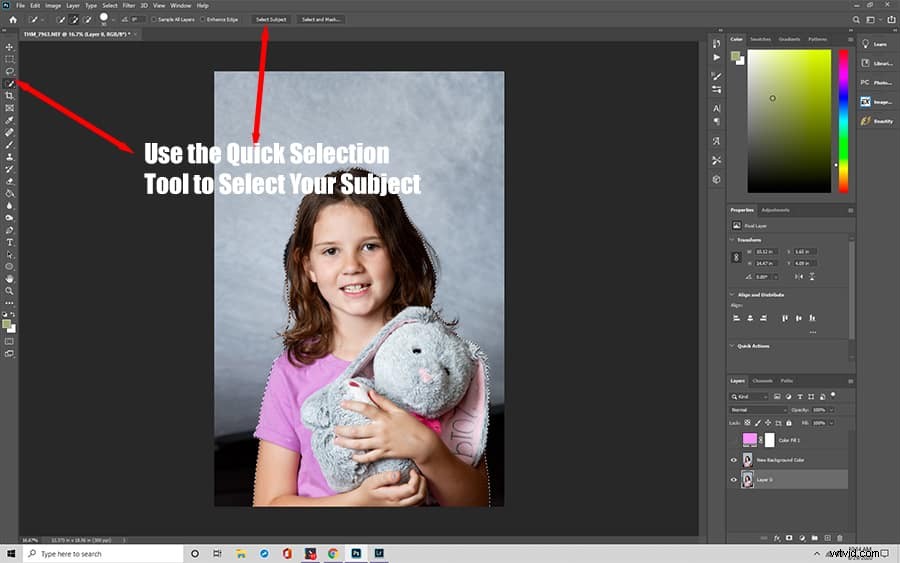Open the Opacity dropdown arrow
This screenshot has height=563, width=900.
click(831, 410)
